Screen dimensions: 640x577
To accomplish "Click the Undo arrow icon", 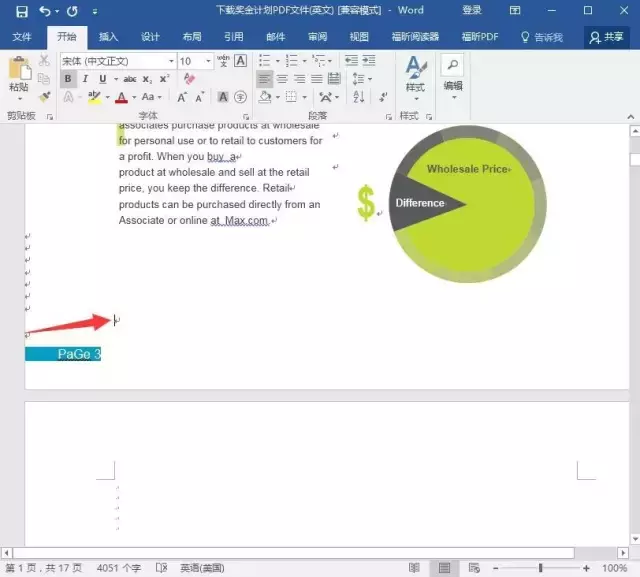I will click(44, 11).
